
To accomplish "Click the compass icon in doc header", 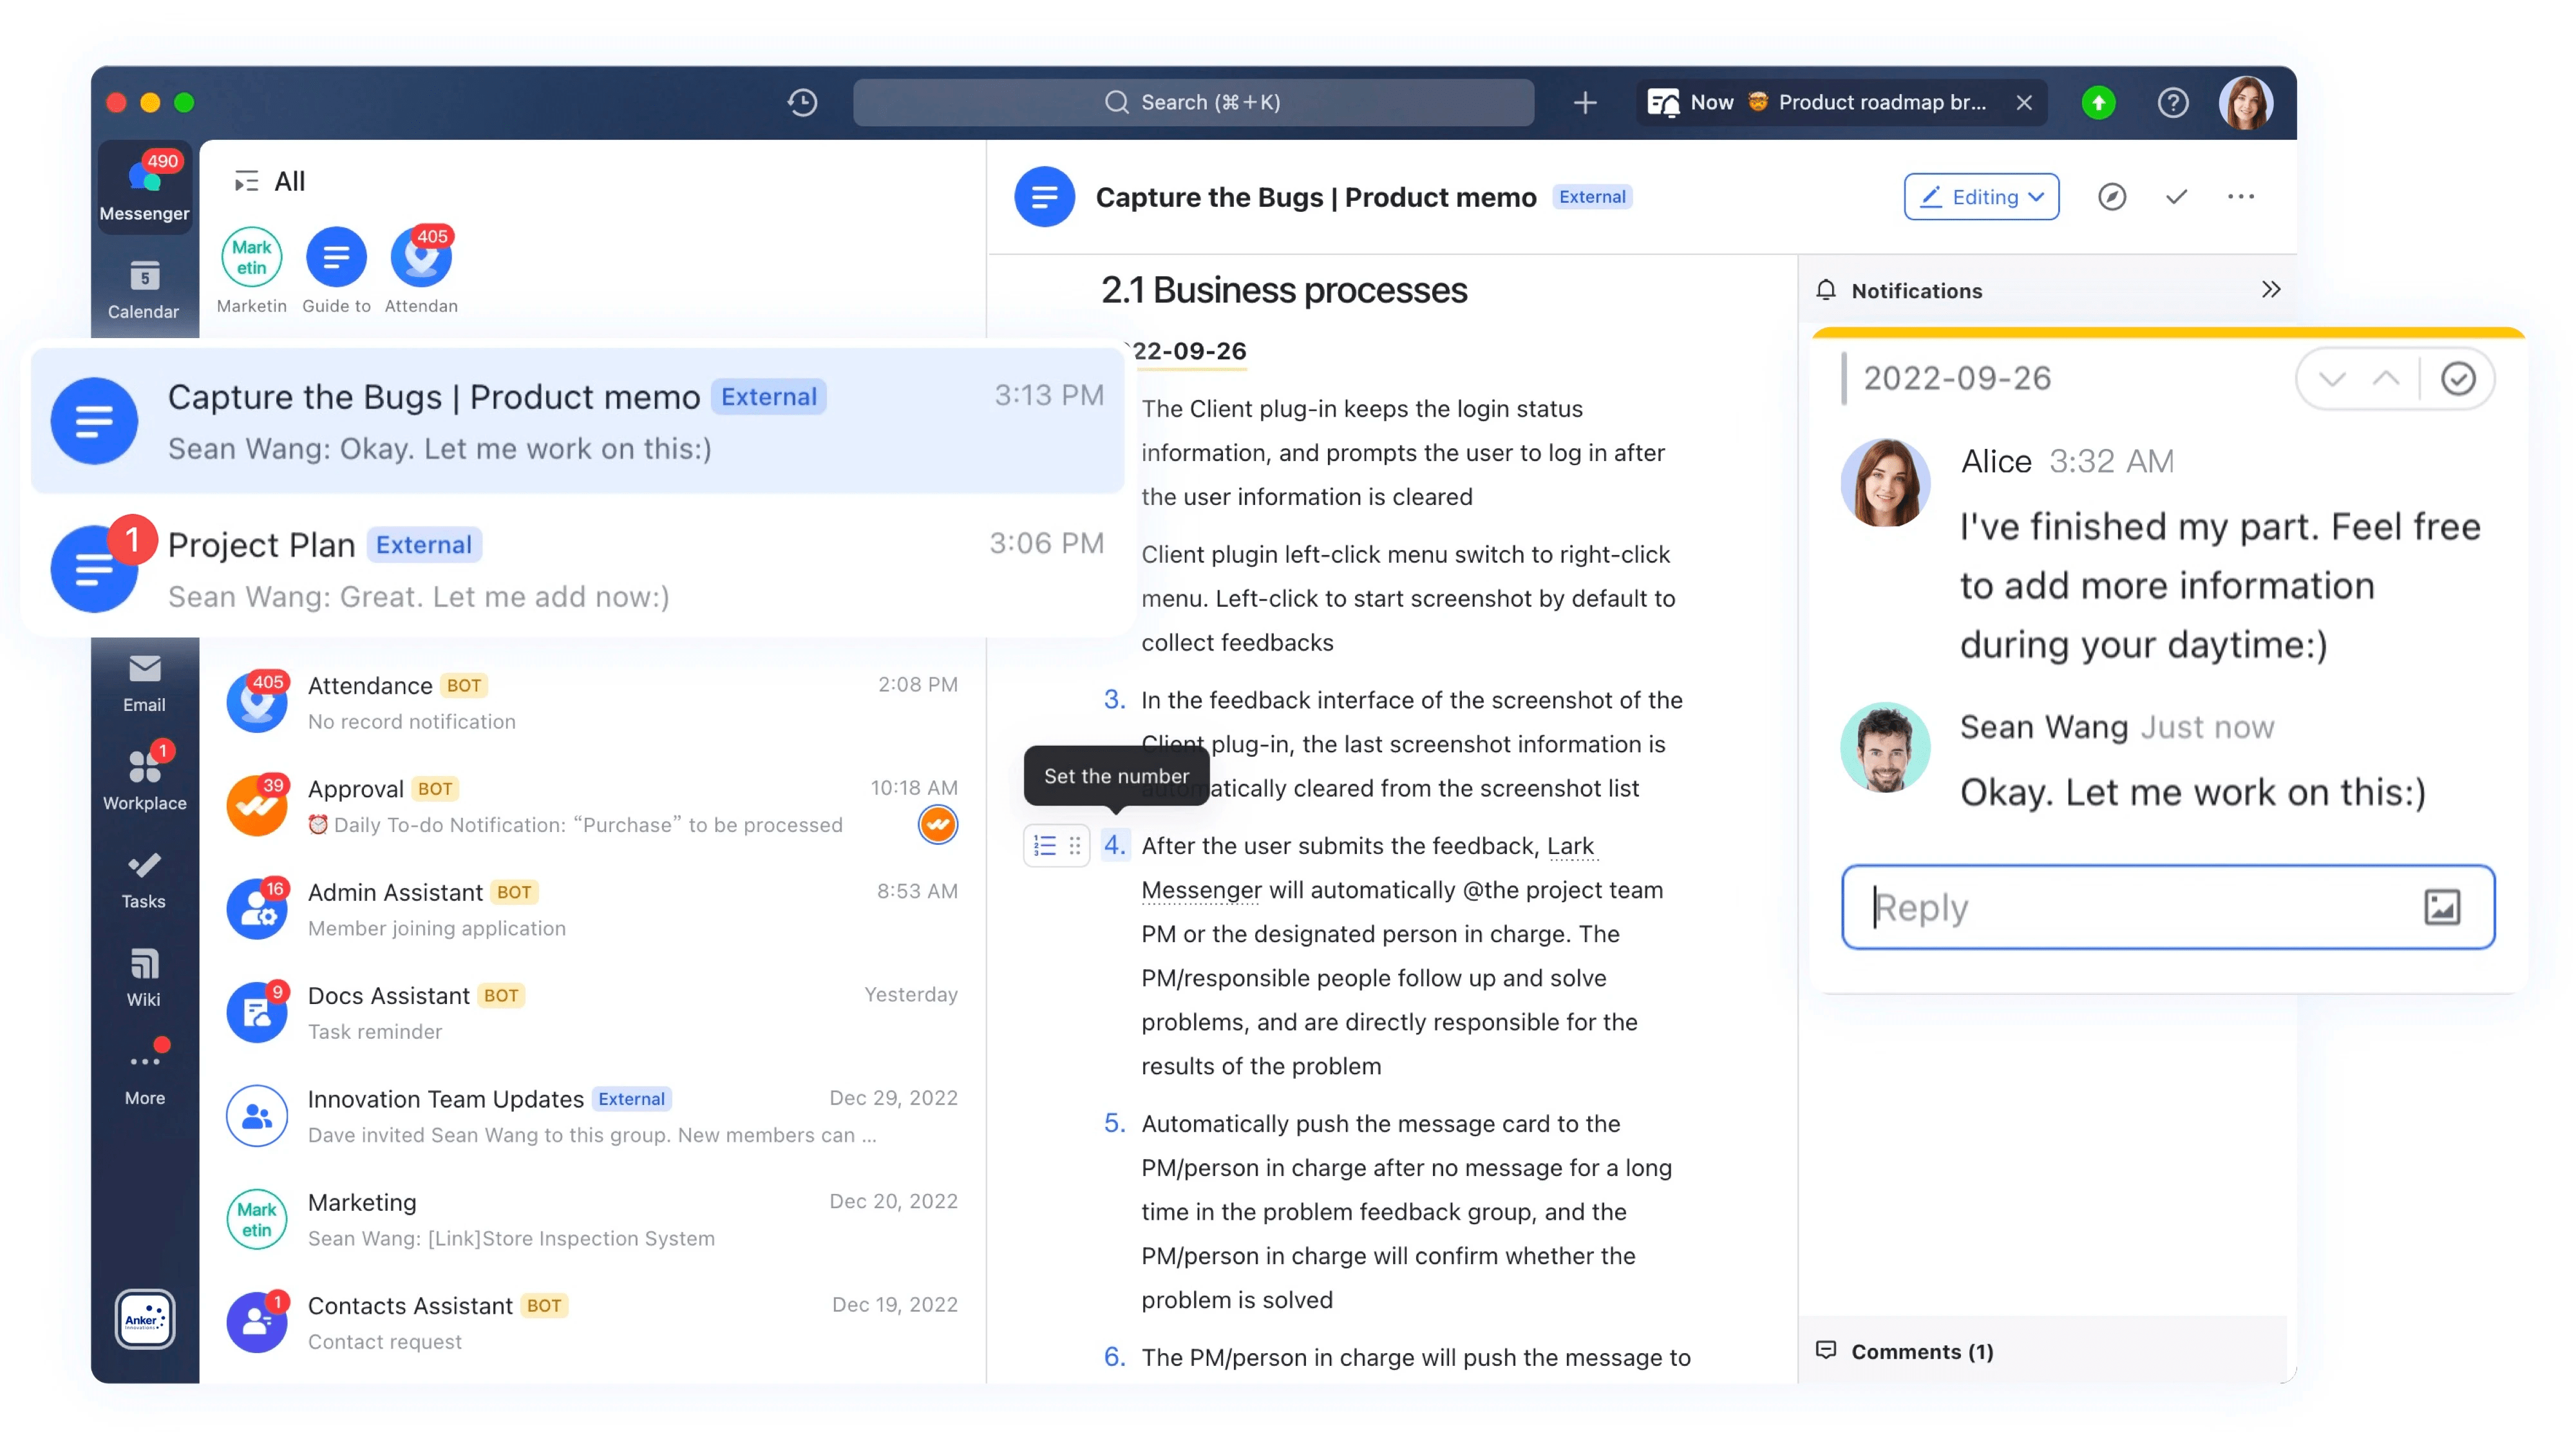I will 2111,197.
